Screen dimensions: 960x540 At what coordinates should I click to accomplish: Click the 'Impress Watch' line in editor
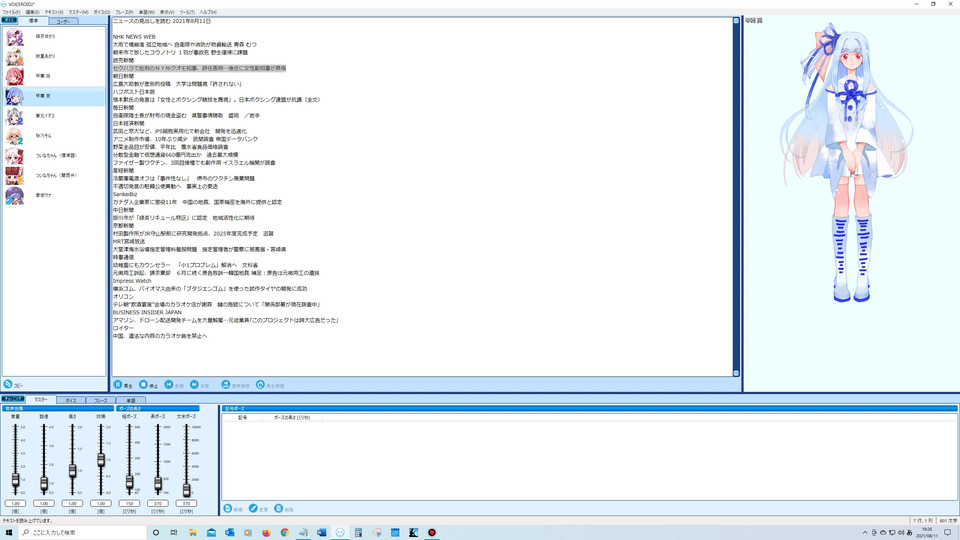tap(132, 281)
